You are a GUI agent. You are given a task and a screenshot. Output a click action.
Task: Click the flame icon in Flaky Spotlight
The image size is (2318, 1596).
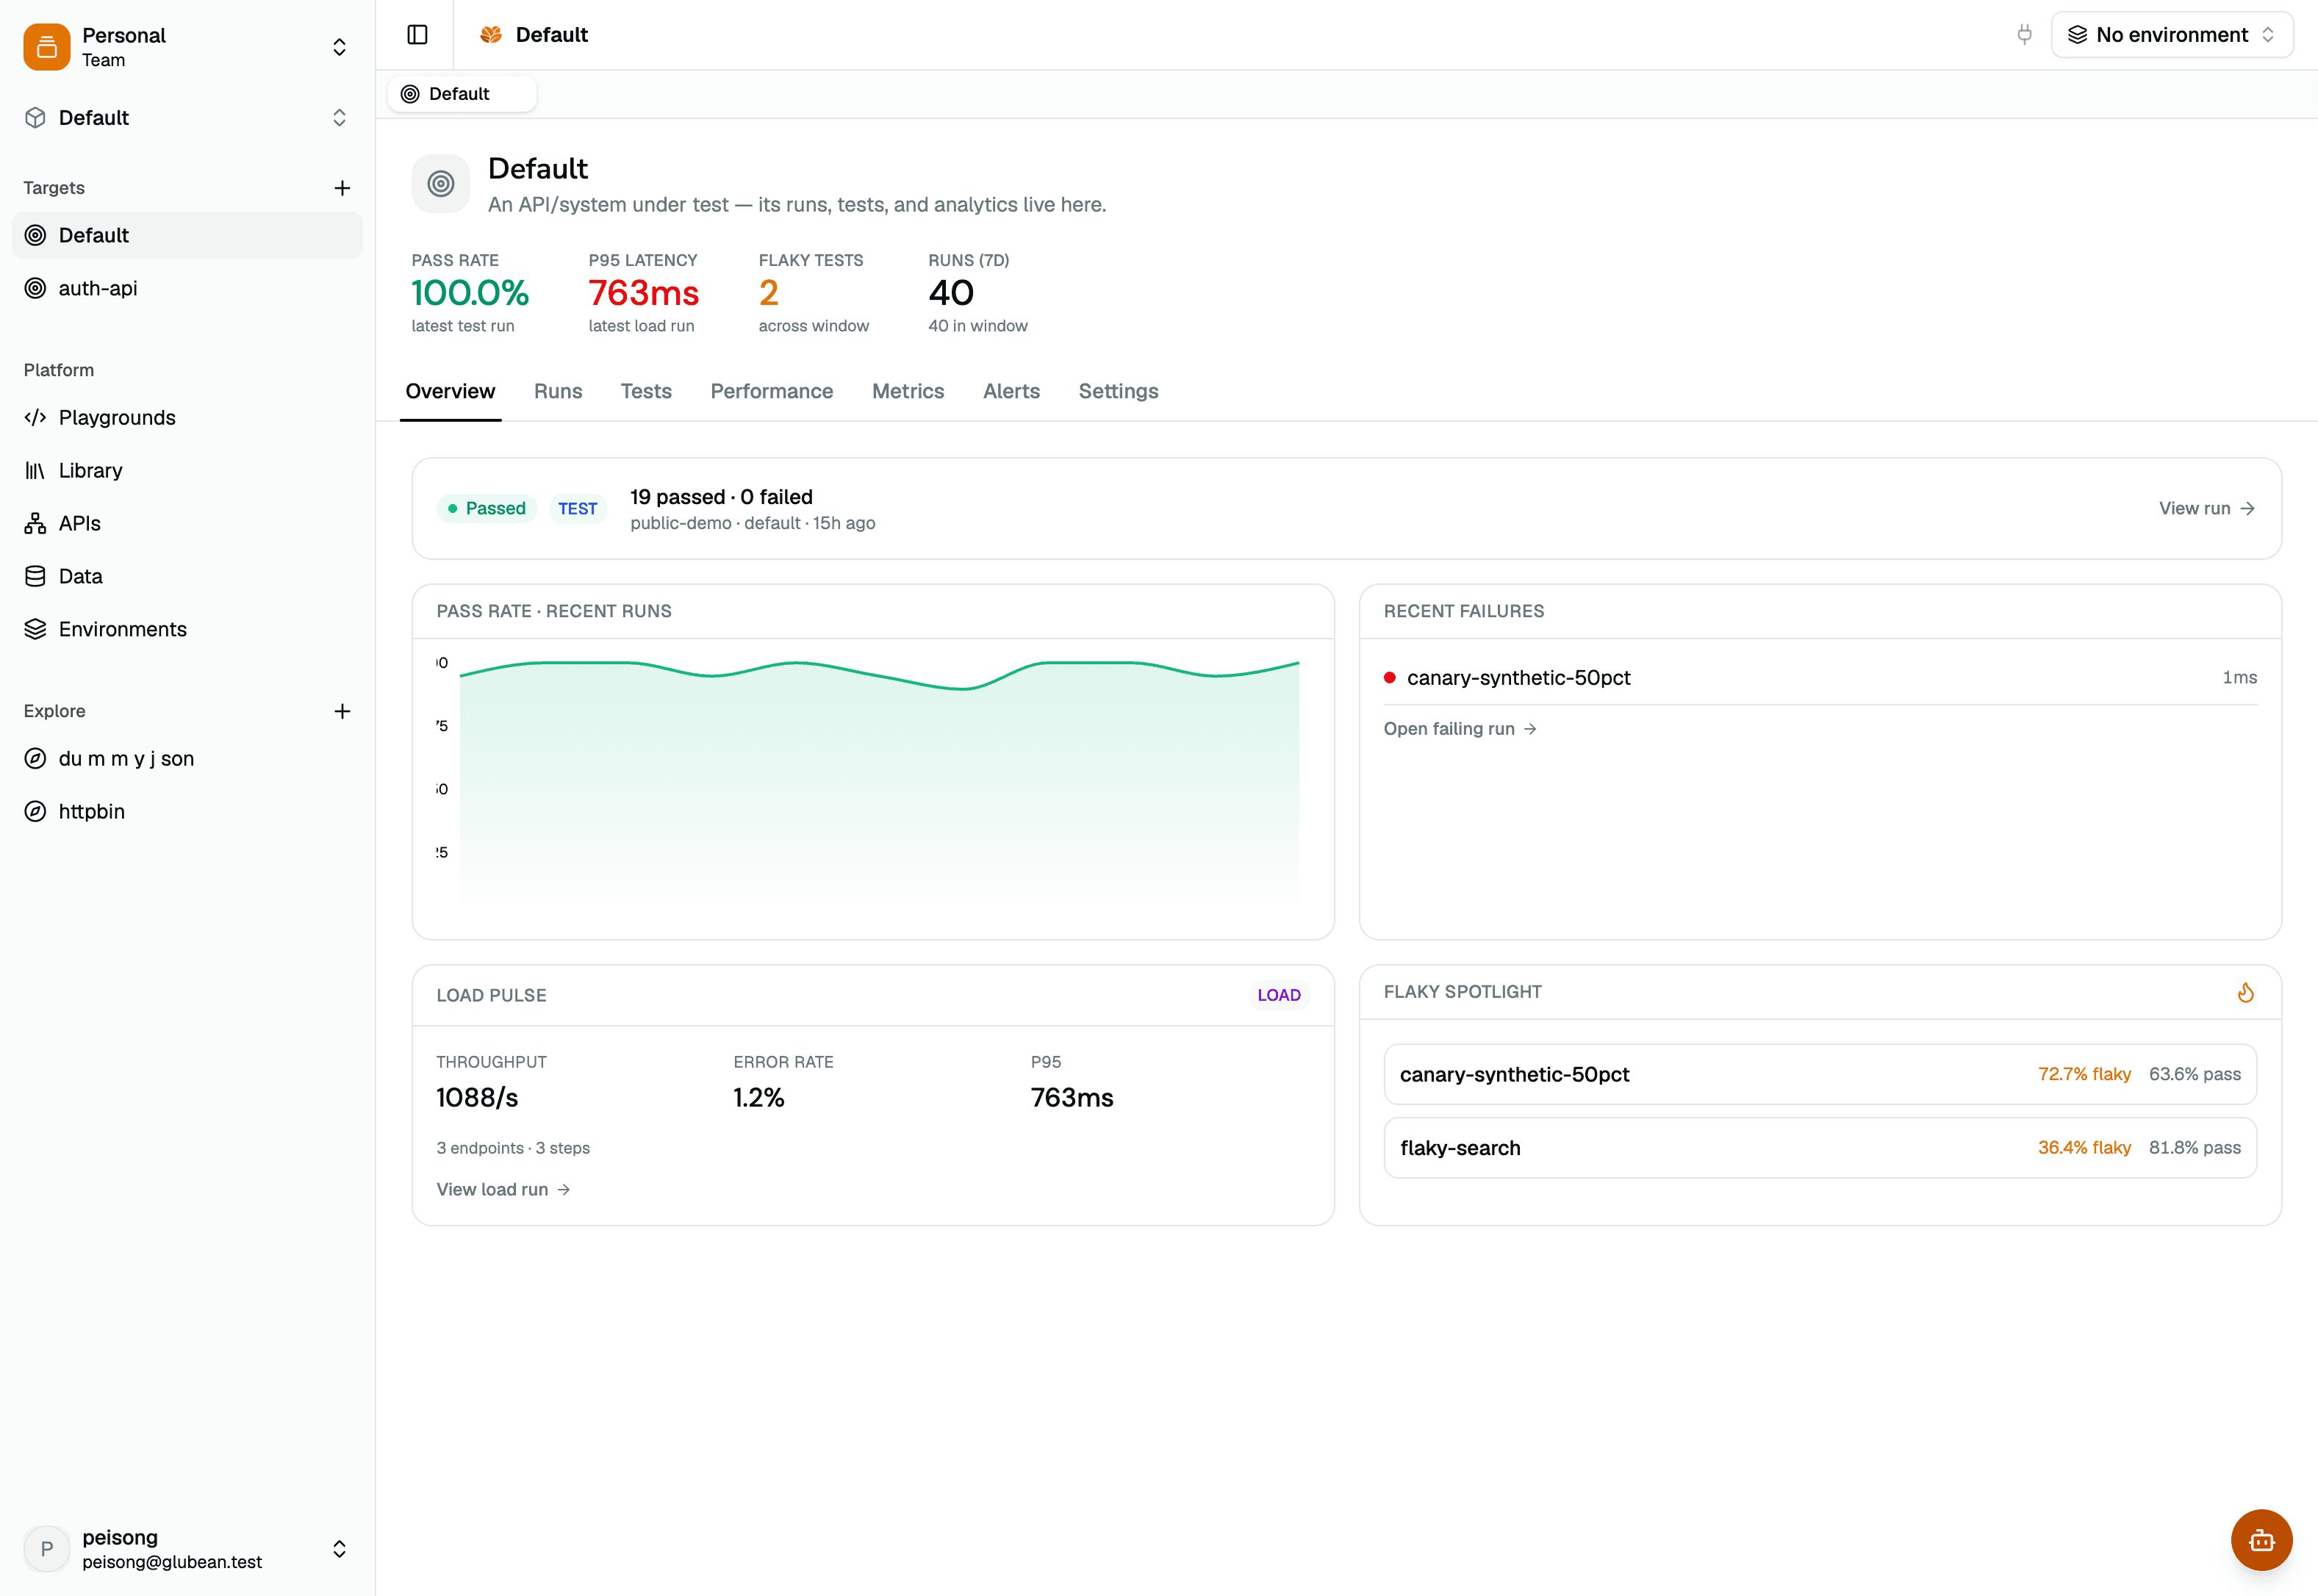click(2245, 992)
